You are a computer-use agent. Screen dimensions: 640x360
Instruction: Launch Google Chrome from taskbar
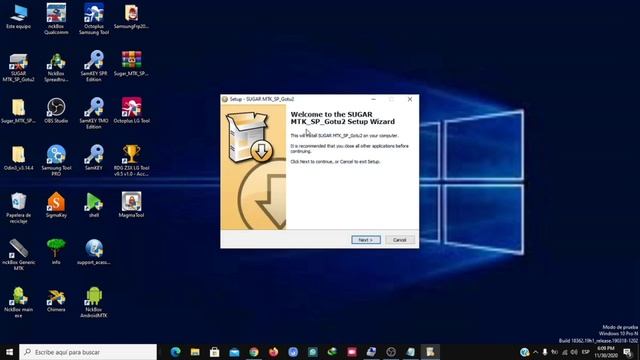pyautogui.click(x=254, y=352)
